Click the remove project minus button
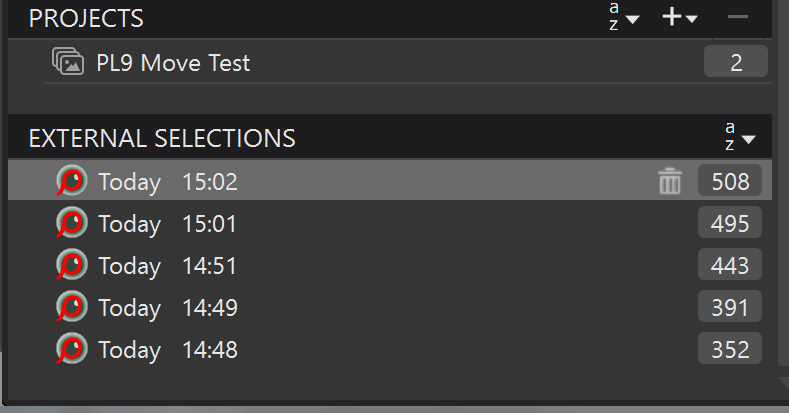The image size is (789, 413). coord(737,18)
